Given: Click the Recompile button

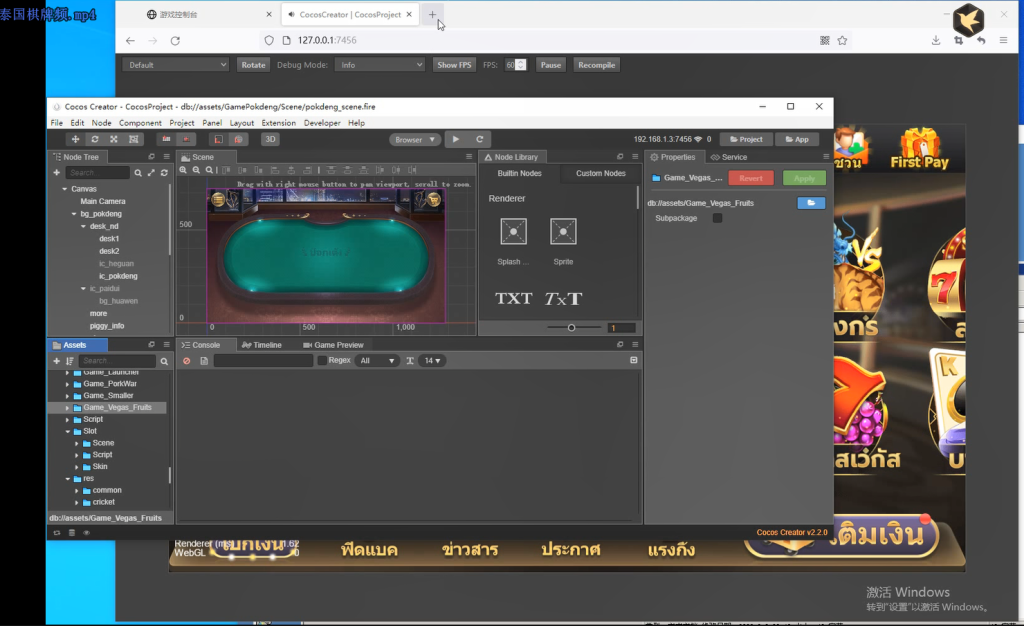Looking at the screenshot, I should point(596,63).
